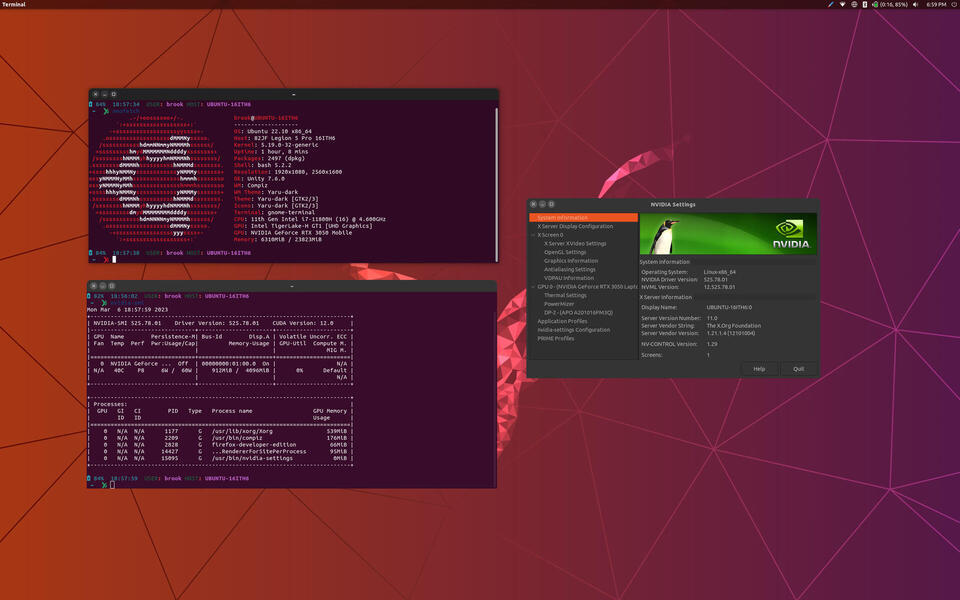Select the DP-2 display entry
This screenshot has width=960, height=600.
[578, 312]
